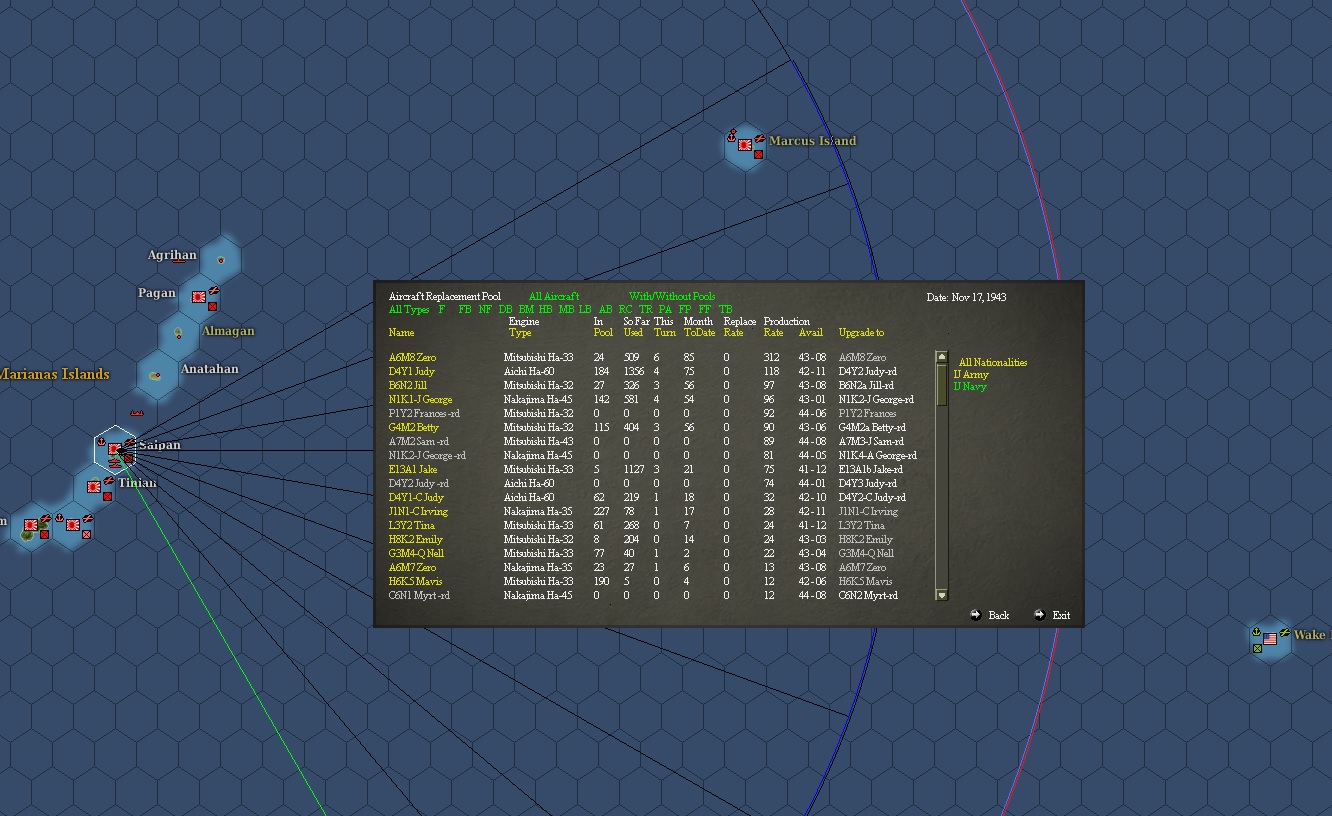1332x816 pixels.
Task: Sort list by Name column header
Action: point(401,333)
